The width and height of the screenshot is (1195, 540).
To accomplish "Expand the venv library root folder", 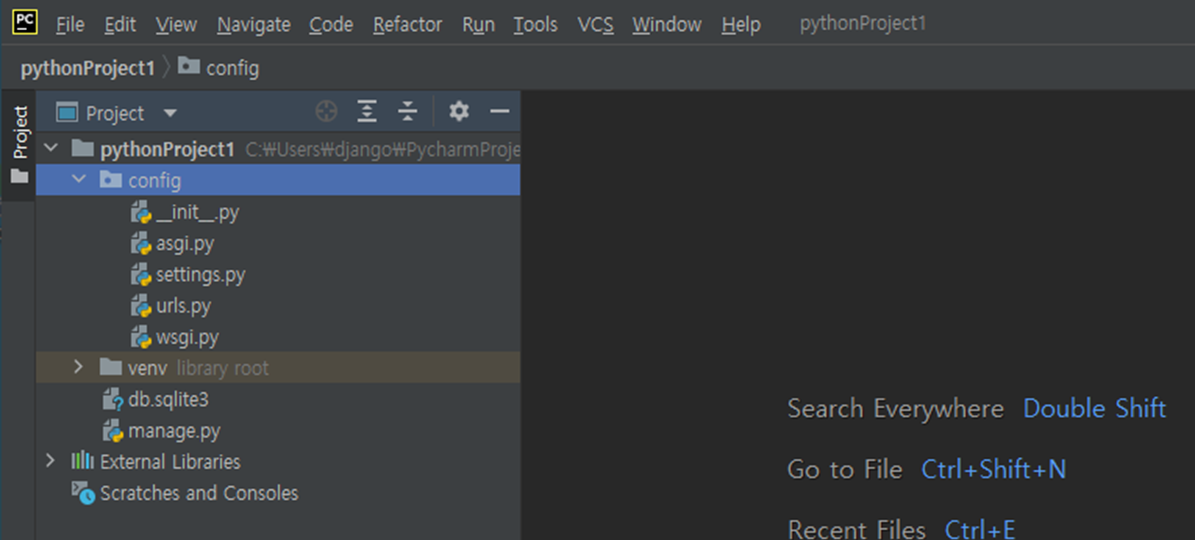I will [x=78, y=367].
